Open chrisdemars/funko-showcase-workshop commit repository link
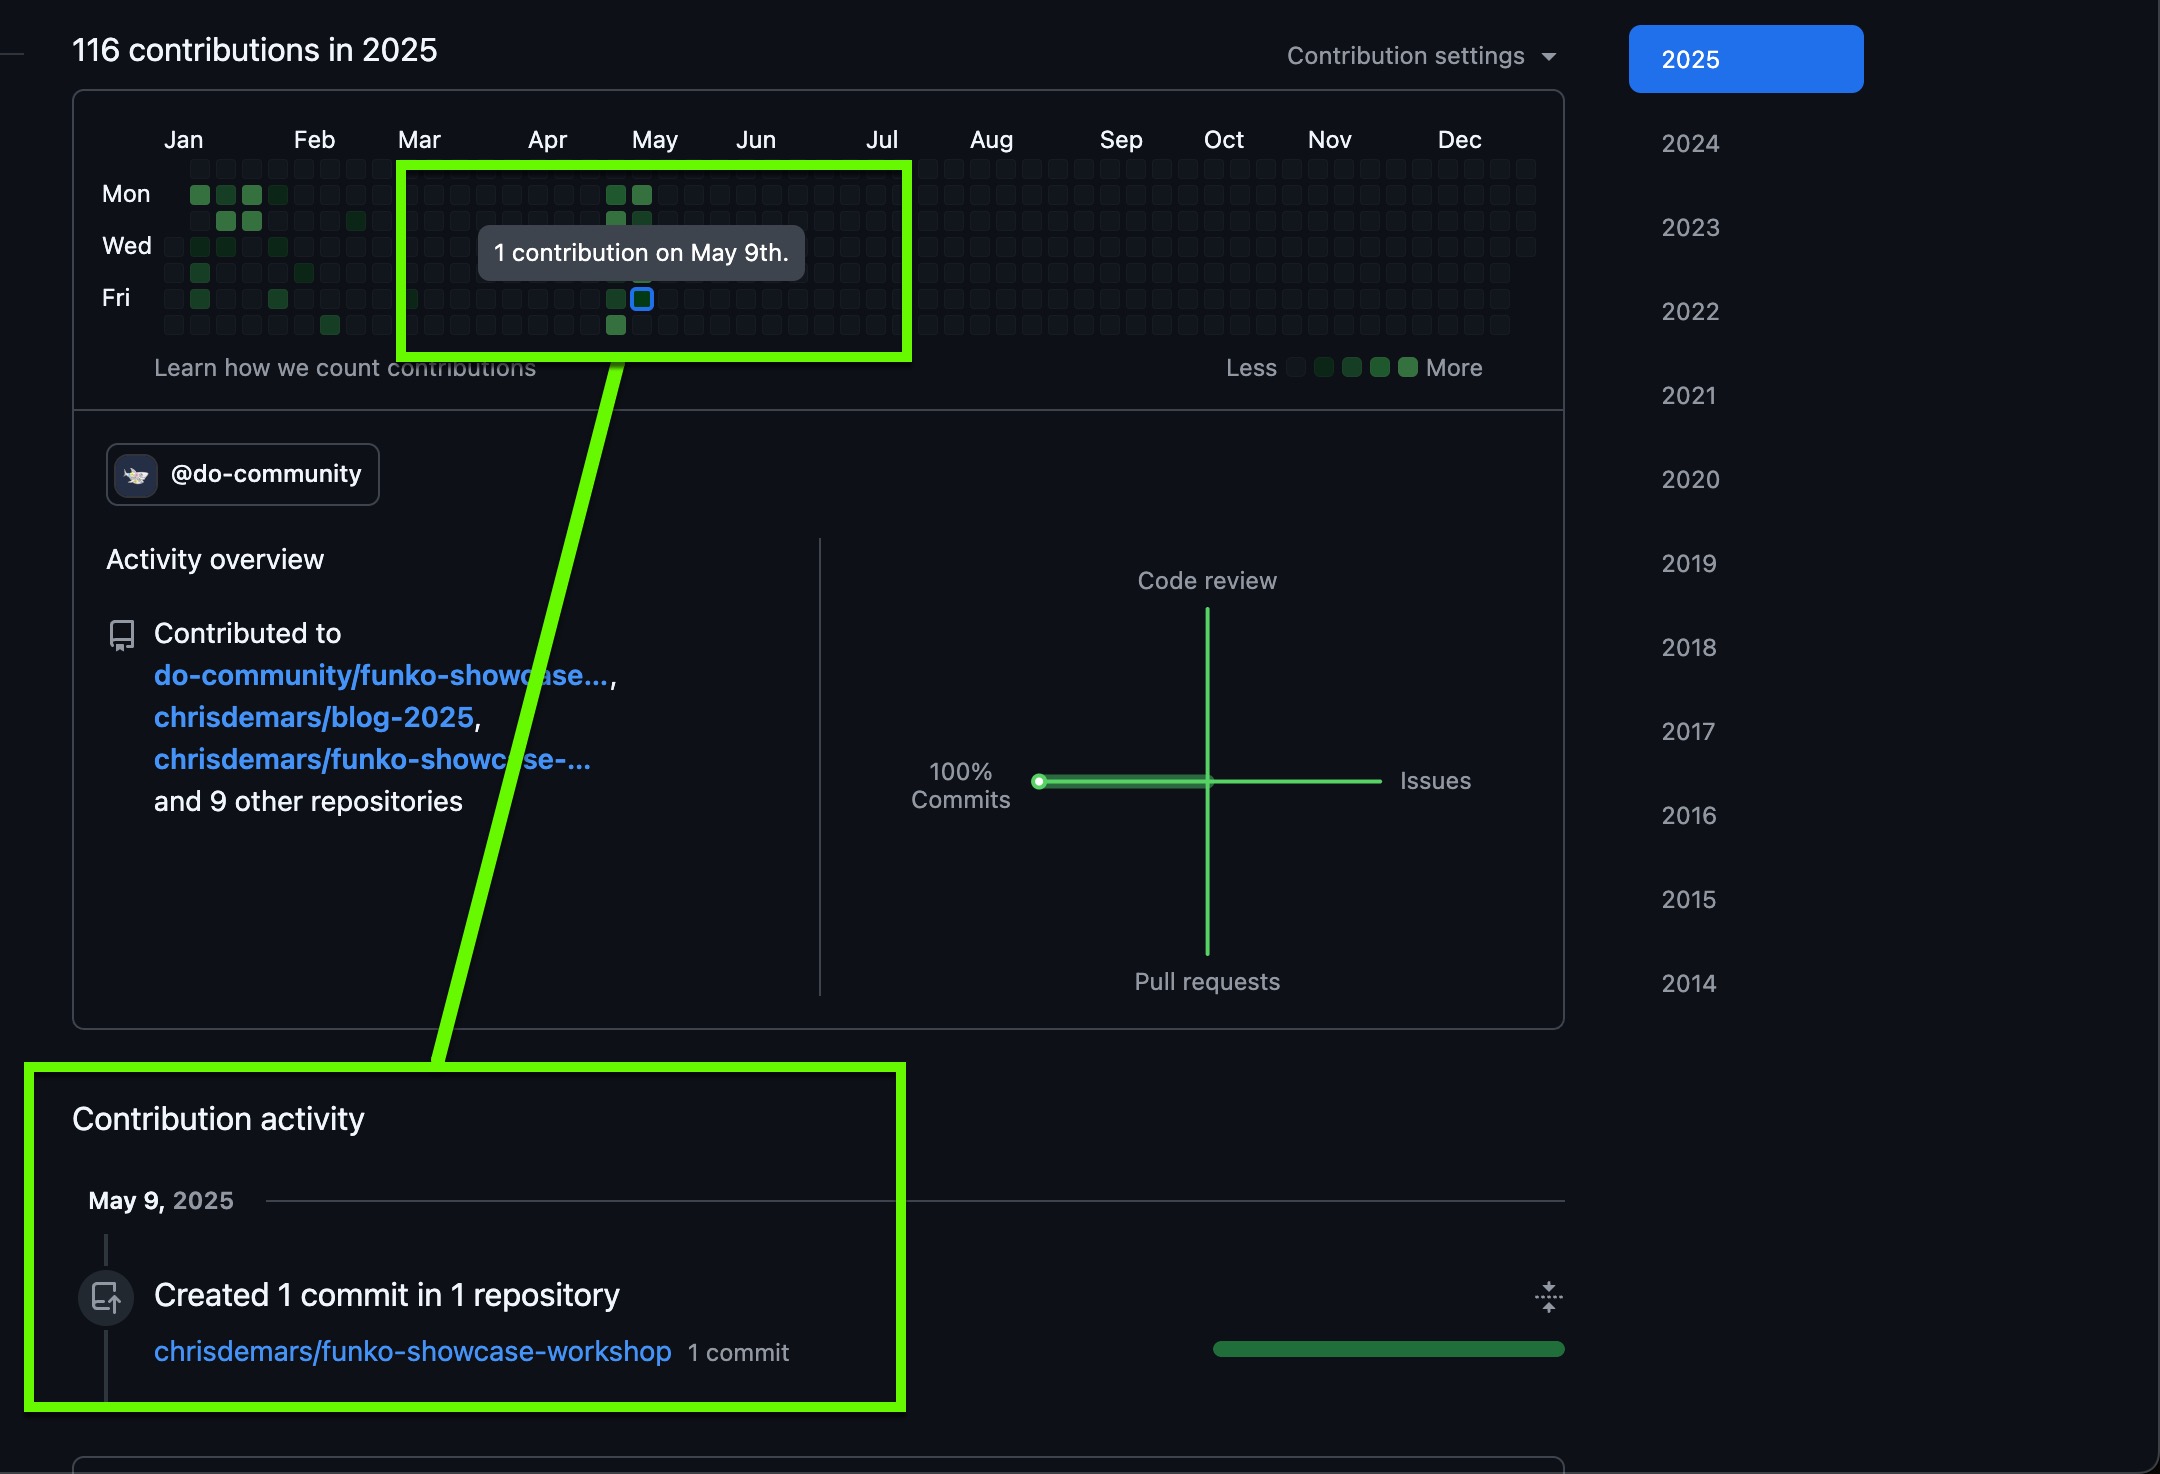The width and height of the screenshot is (2160, 1474). (x=412, y=1351)
